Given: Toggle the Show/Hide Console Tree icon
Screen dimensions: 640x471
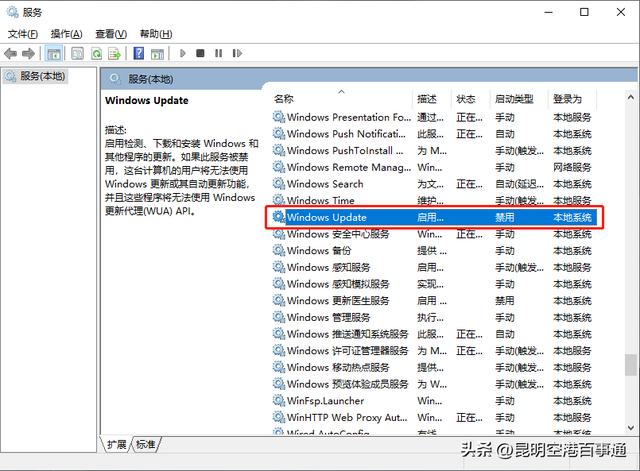Looking at the screenshot, I should [54, 53].
